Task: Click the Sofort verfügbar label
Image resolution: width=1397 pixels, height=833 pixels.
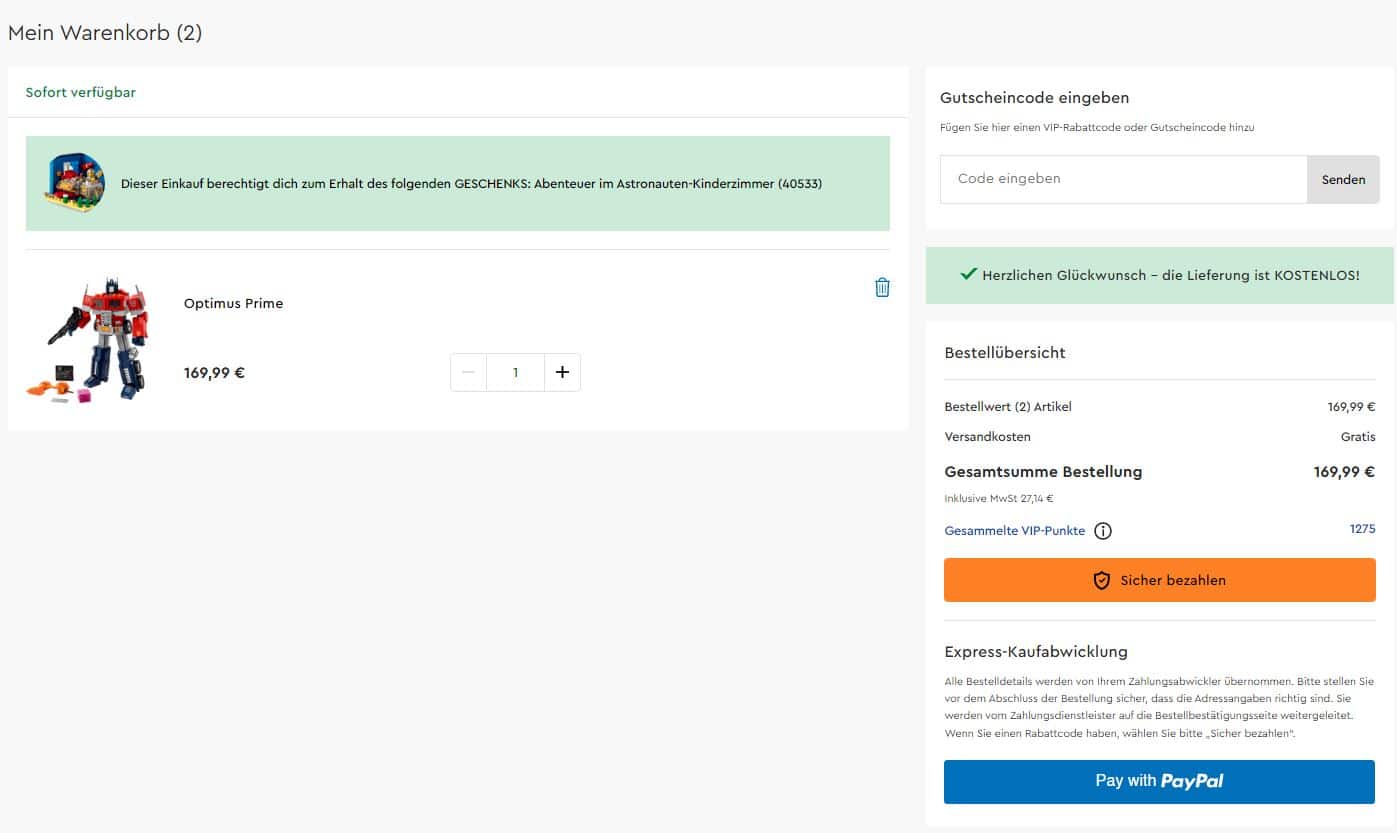Action: (81, 92)
